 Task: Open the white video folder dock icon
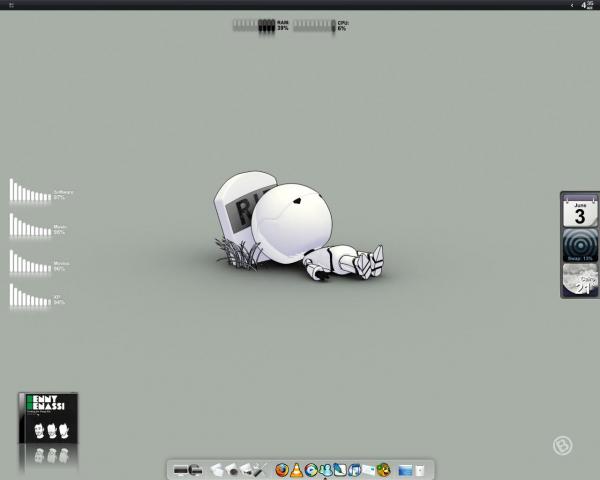point(246,470)
